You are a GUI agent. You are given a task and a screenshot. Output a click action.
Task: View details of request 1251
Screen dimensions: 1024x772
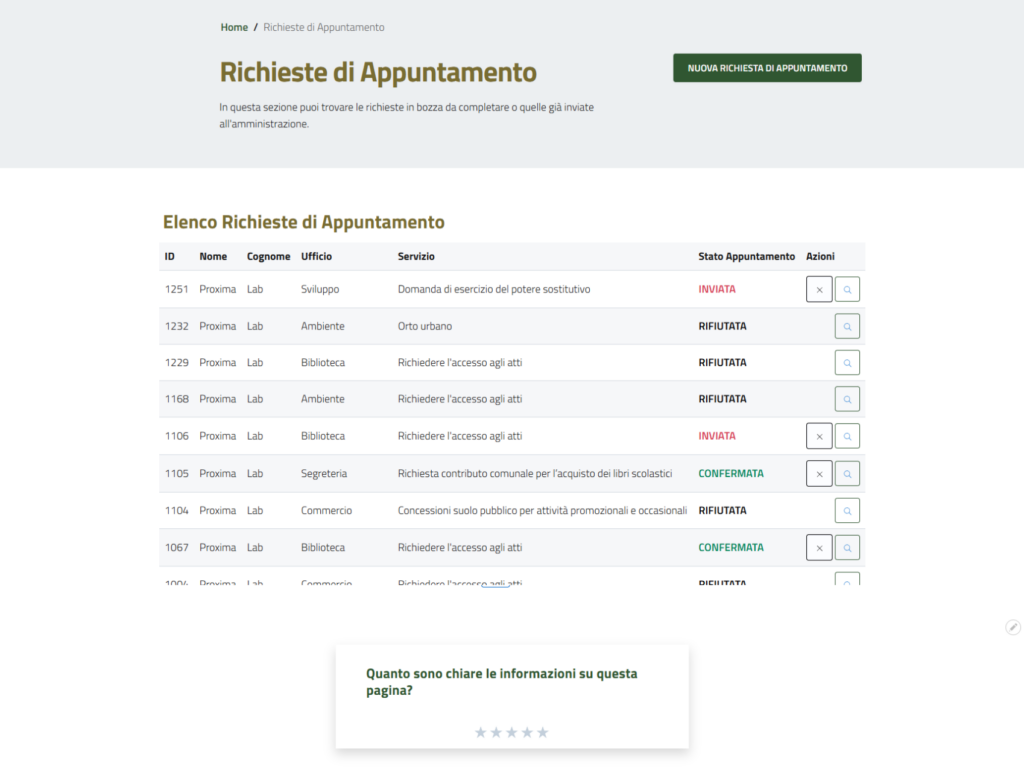847,290
